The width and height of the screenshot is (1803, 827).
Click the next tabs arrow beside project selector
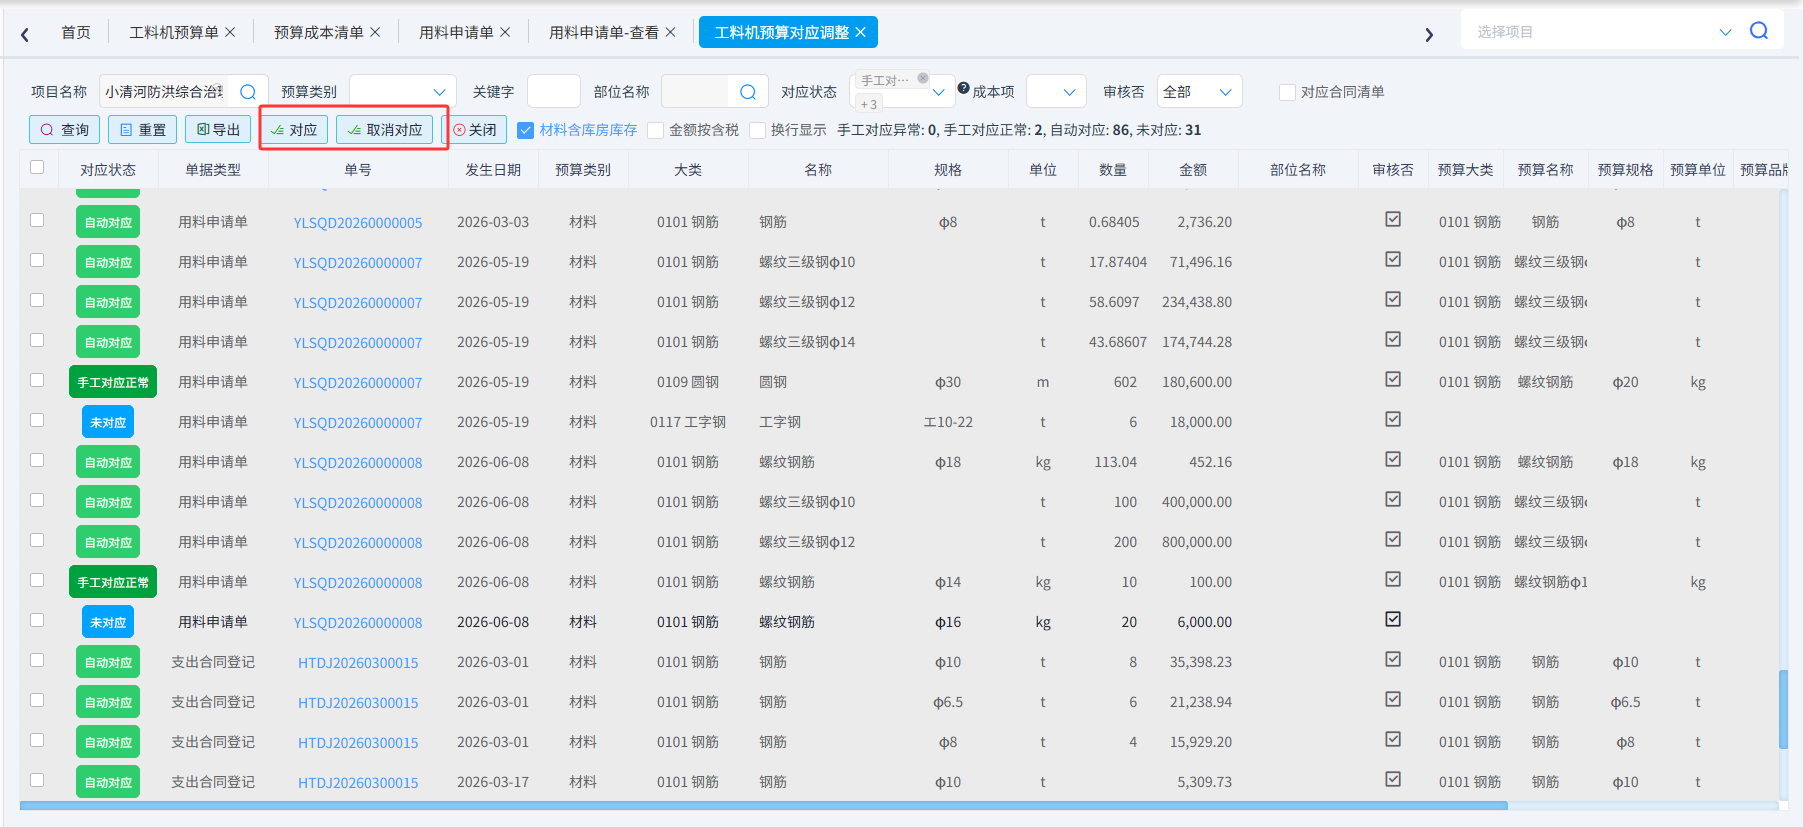pyautogui.click(x=1429, y=34)
